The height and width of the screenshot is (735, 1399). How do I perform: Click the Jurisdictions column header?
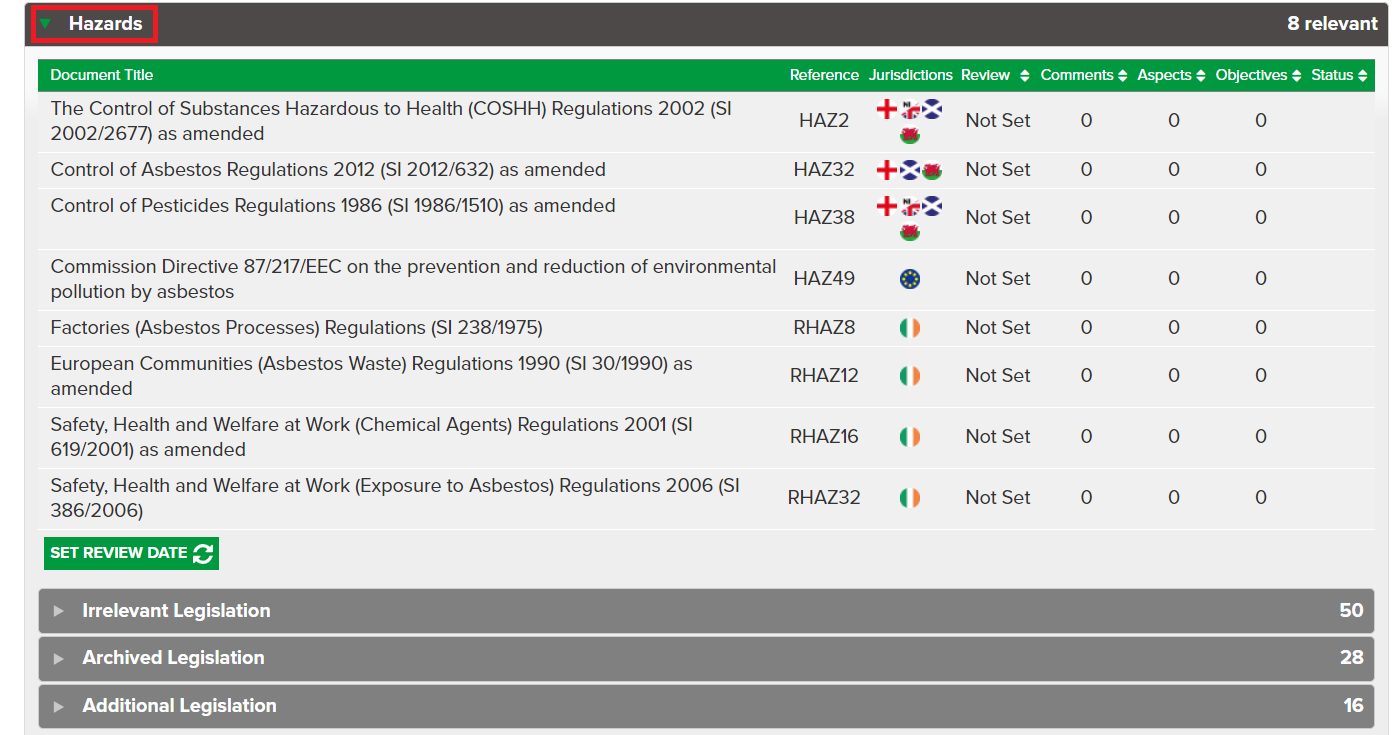(x=911, y=75)
